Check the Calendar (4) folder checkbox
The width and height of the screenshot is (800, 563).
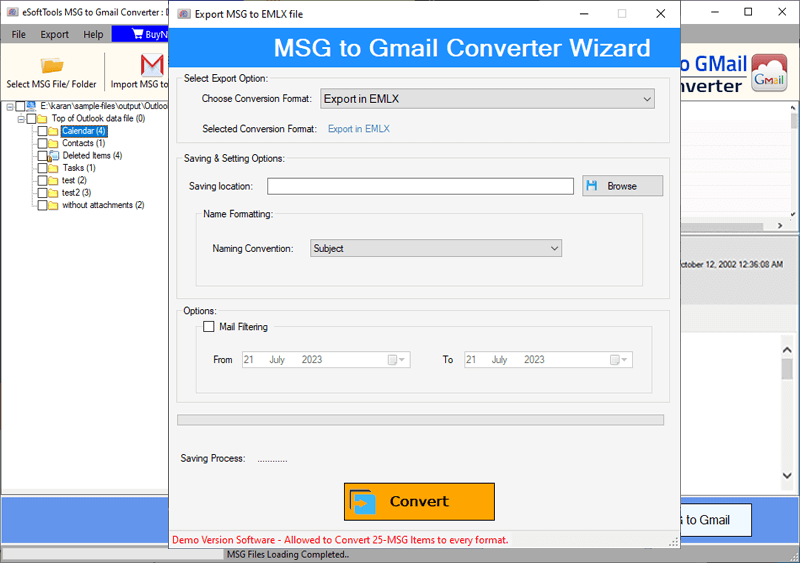pyautogui.click(x=42, y=131)
